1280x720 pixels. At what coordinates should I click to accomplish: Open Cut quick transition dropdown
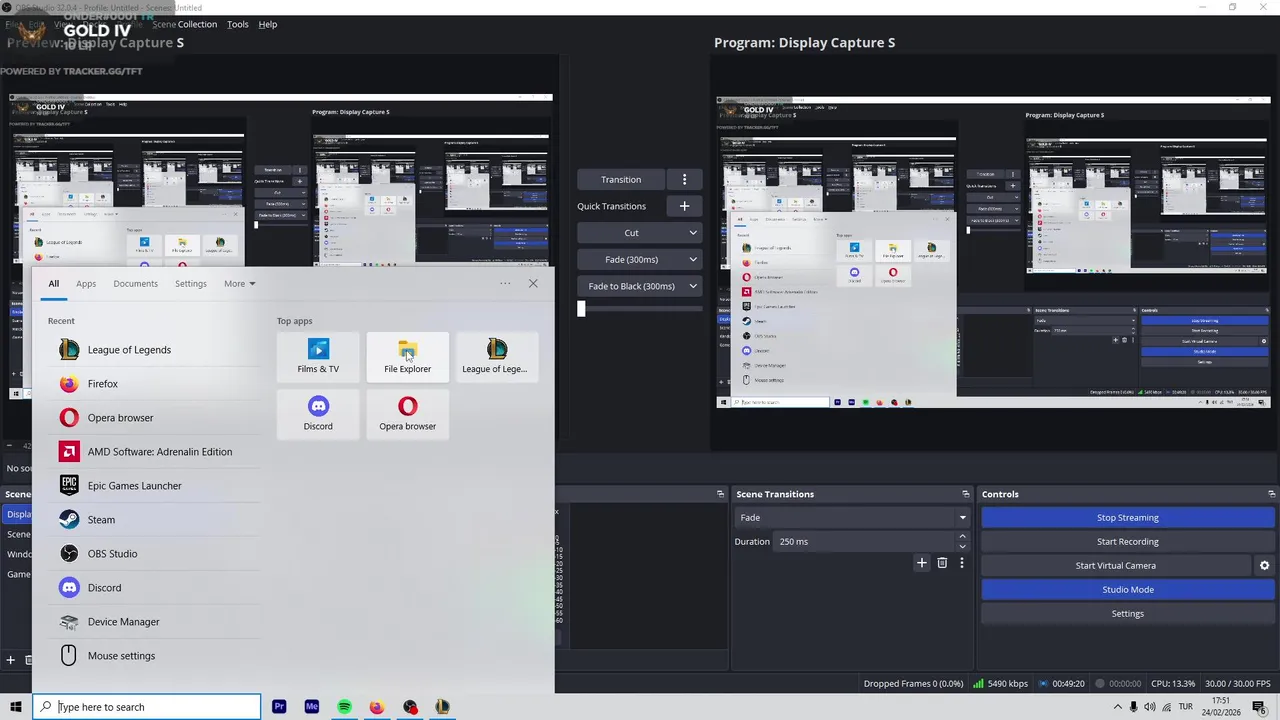coord(639,233)
